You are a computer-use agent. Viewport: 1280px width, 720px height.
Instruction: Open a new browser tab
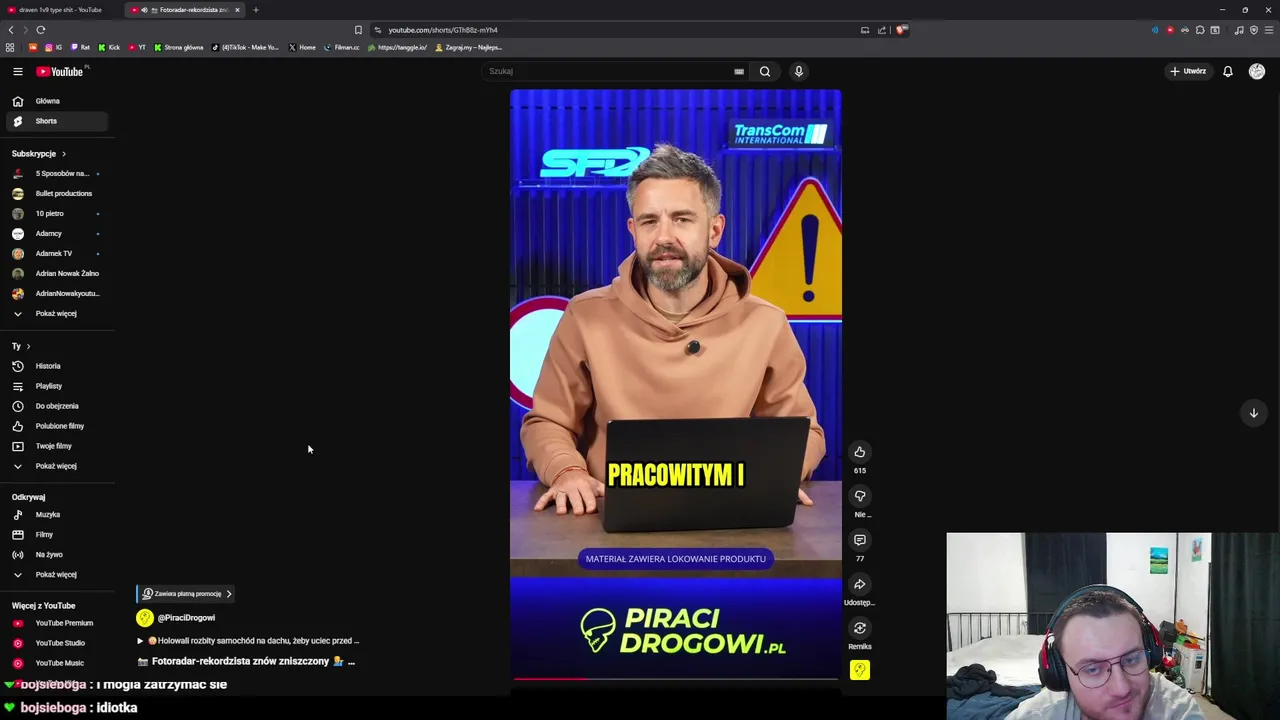pos(255,10)
